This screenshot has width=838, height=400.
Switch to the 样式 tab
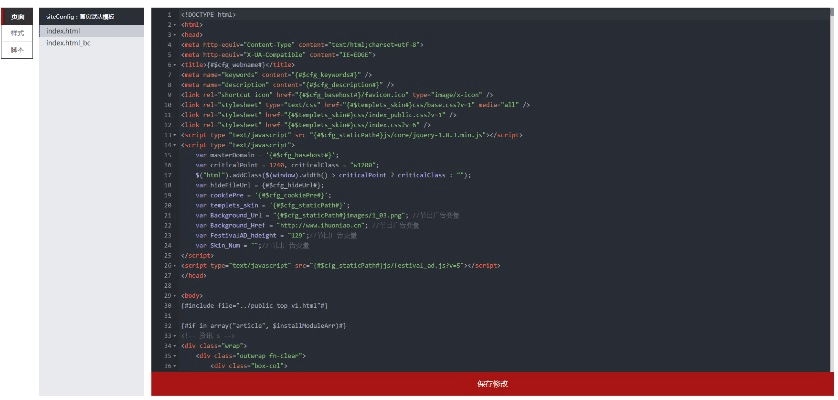point(17,33)
